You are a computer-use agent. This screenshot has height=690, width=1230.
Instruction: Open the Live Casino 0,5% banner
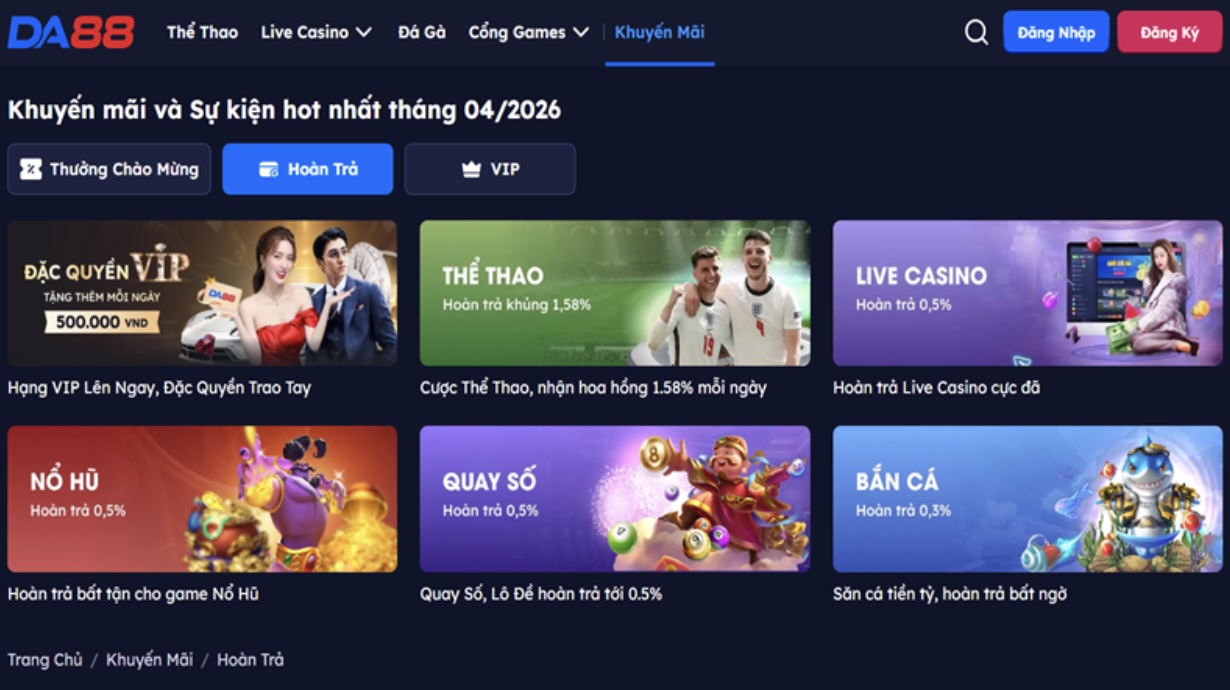(1027, 293)
